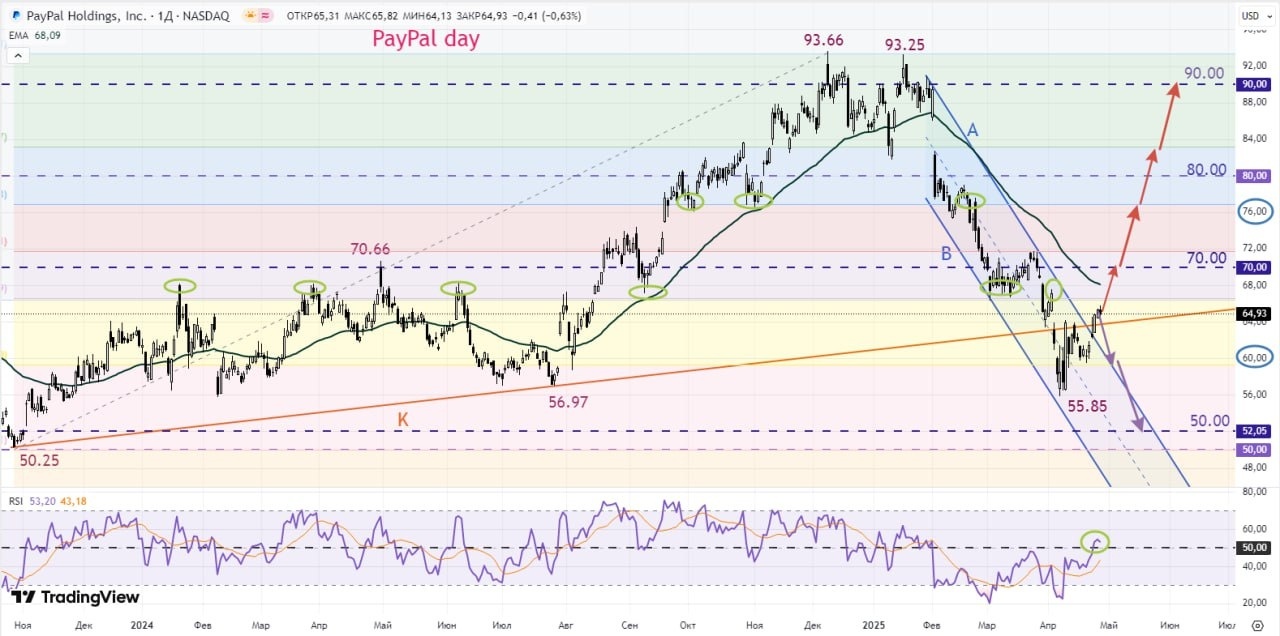Click the 70.66 high annotation
The width and height of the screenshot is (1280, 636).
click(370, 249)
